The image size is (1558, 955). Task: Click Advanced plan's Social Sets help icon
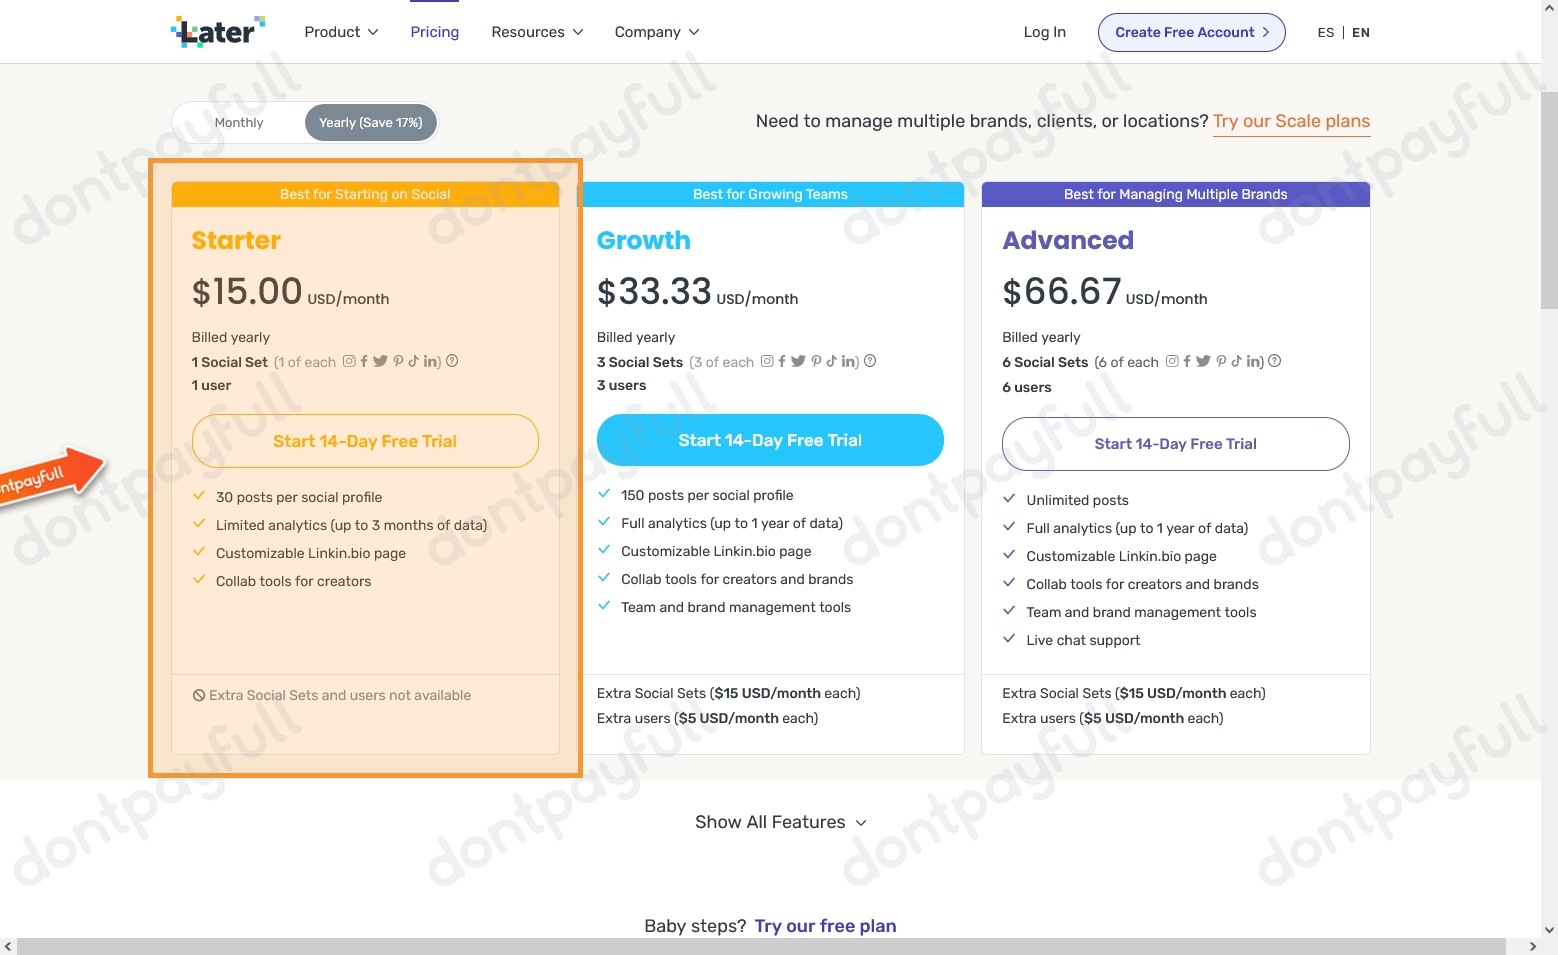[x=1275, y=361]
